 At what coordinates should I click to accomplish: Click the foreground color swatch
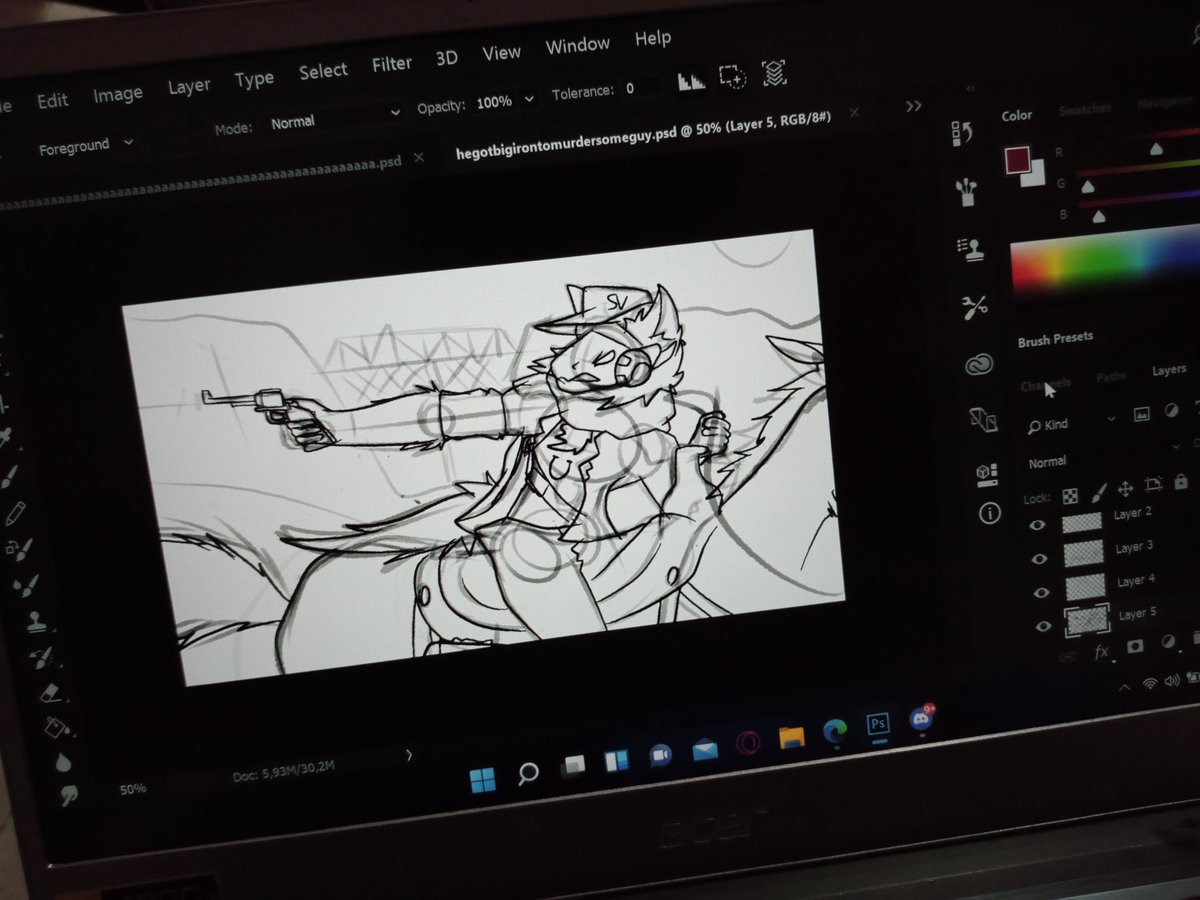pyautogui.click(x=1018, y=161)
